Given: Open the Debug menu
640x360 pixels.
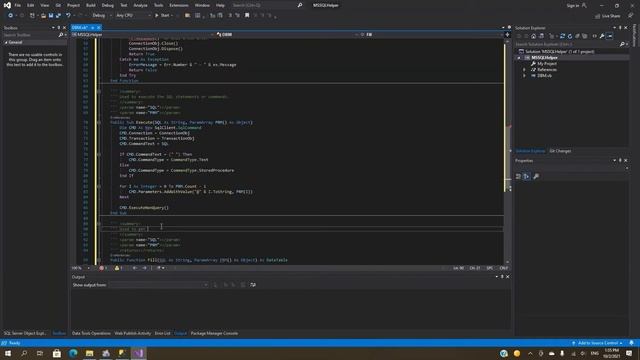Looking at the screenshot, I should point(108,5).
